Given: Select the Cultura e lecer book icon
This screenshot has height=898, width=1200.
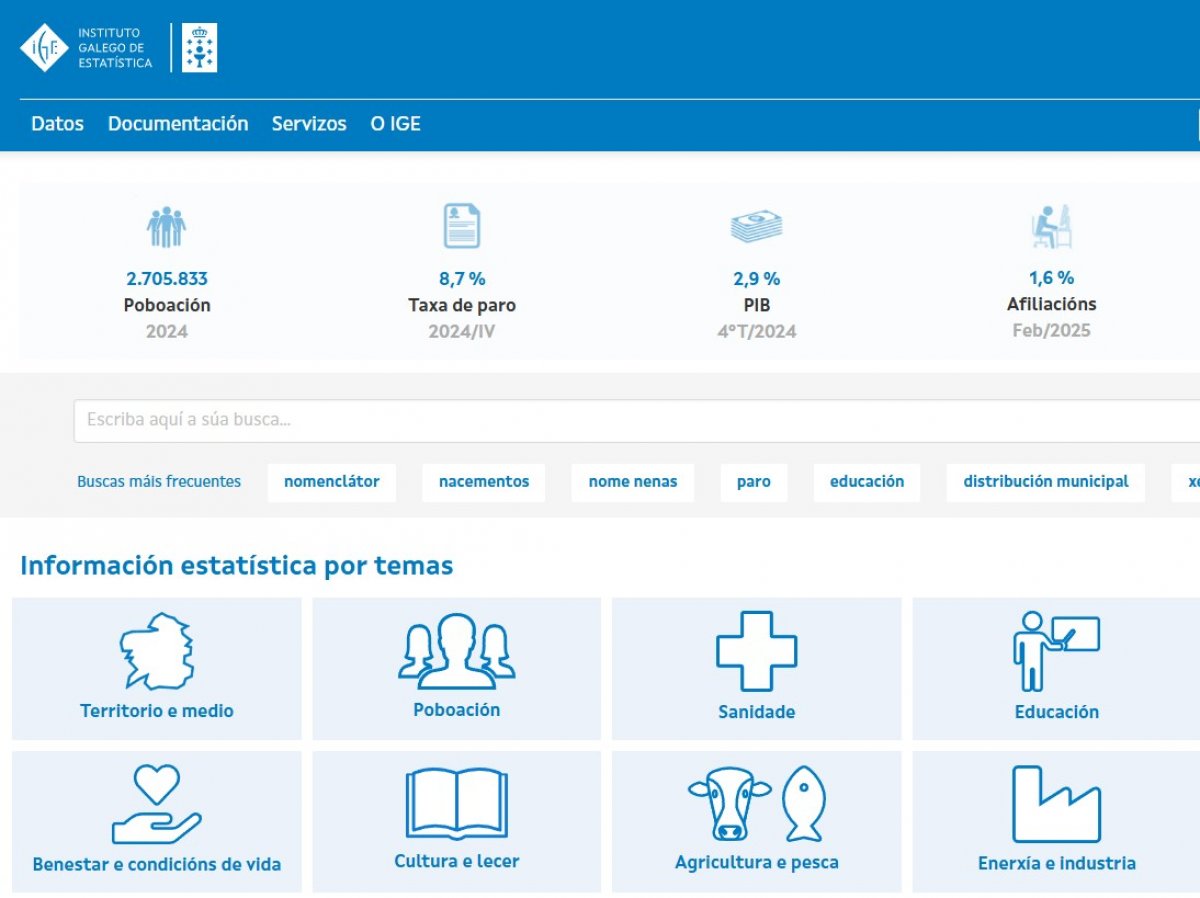Looking at the screenshot, I should pyautogui.click(x=457, y=803).
